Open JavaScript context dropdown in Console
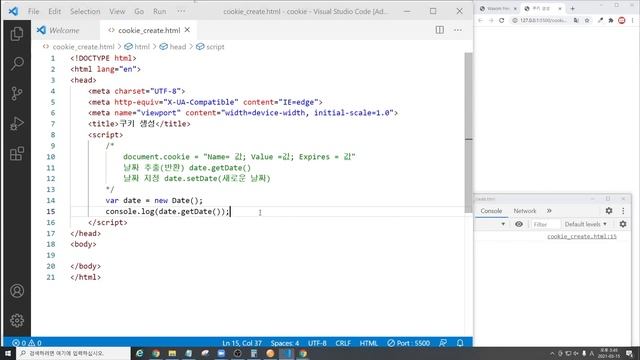Viewport: 640px width, 360px height. click(x=503, y=224)
